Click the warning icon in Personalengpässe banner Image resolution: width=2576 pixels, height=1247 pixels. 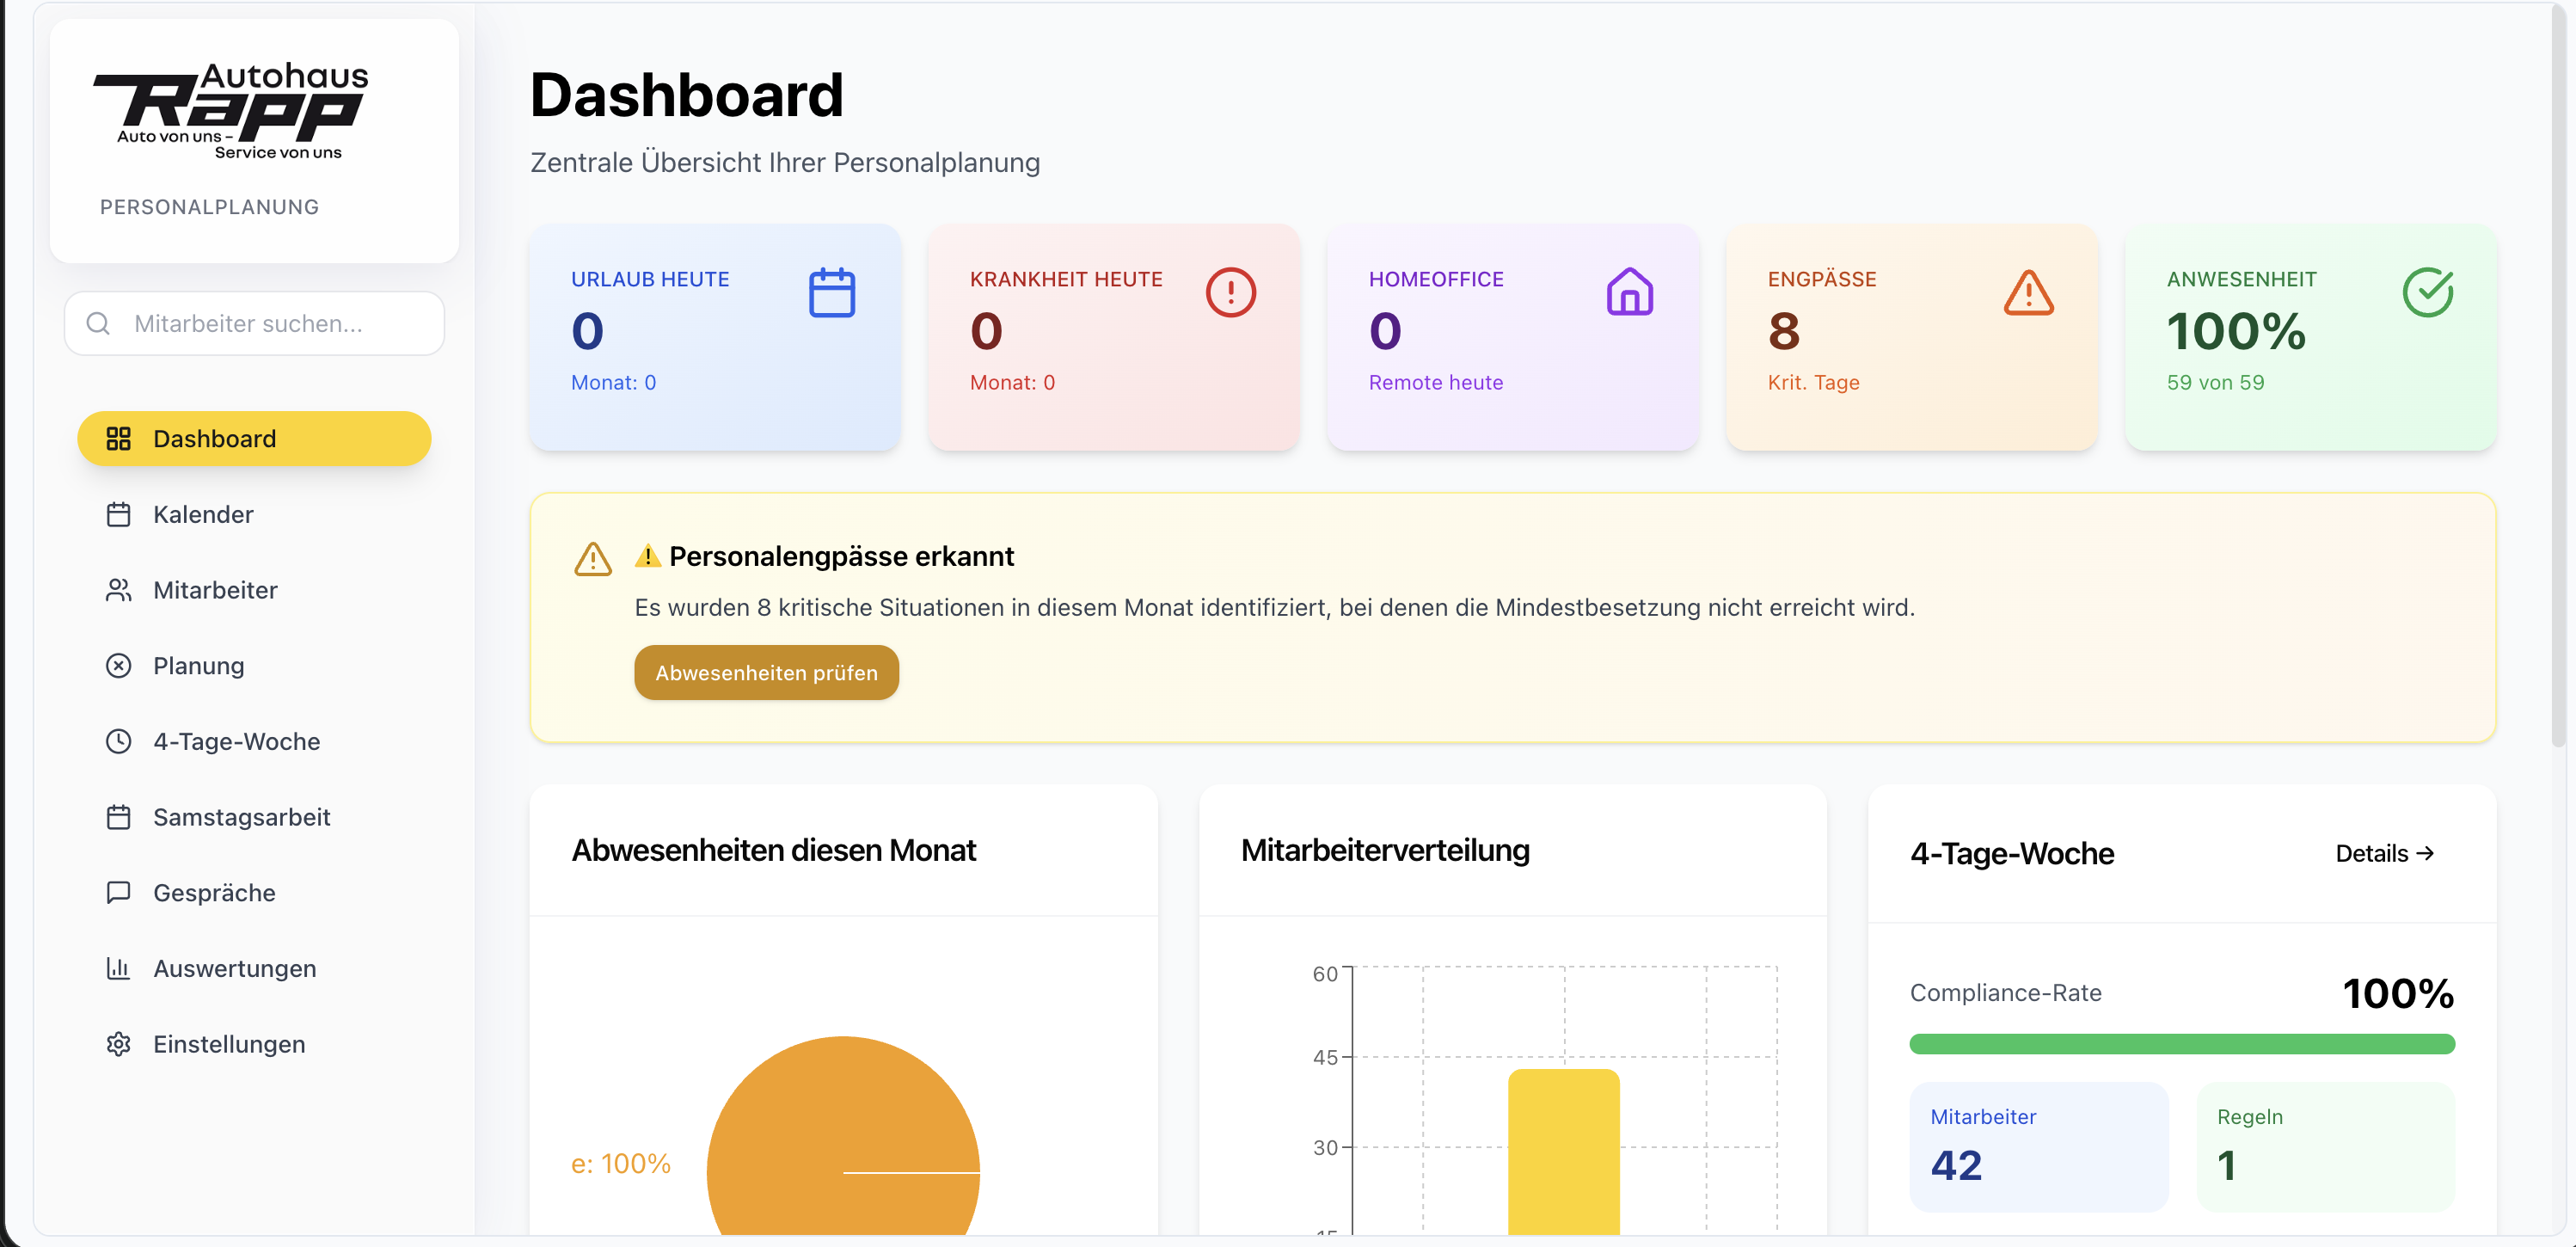tap(593, 559)
